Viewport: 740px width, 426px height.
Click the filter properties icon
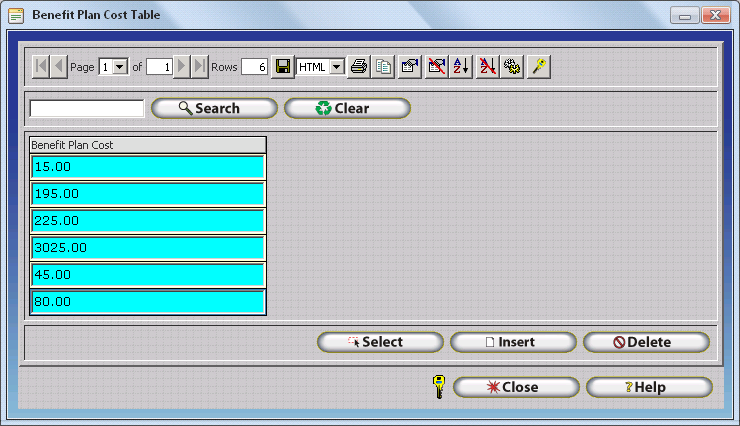[410, 67]
